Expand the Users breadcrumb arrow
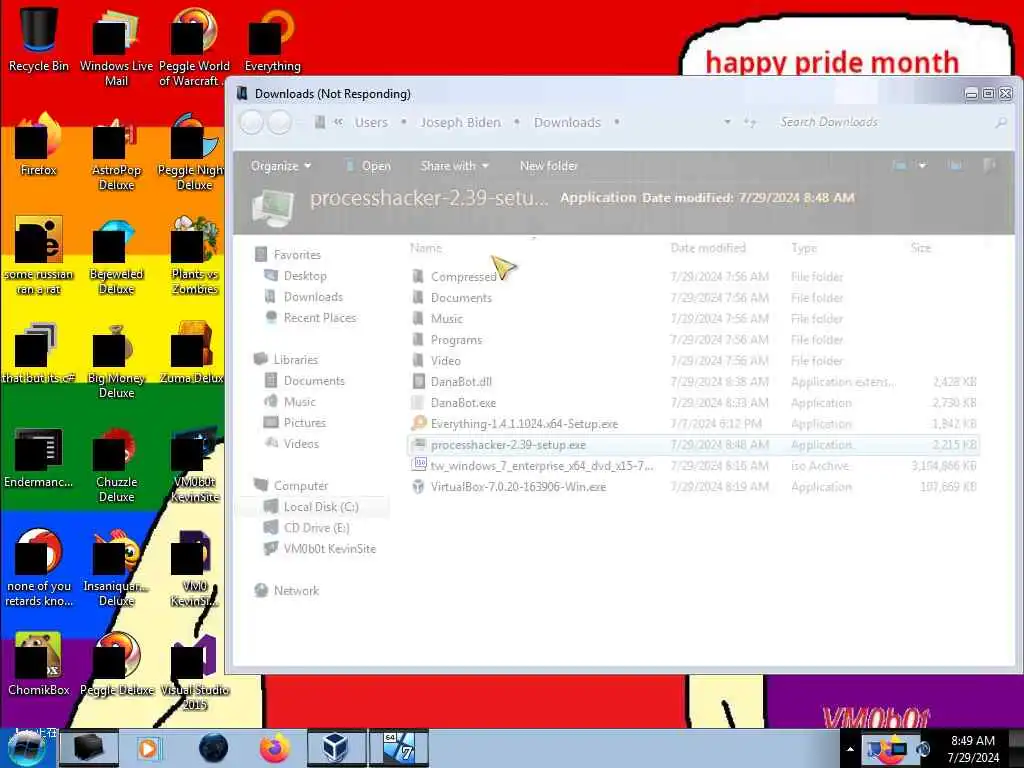 tap(404, 122)
